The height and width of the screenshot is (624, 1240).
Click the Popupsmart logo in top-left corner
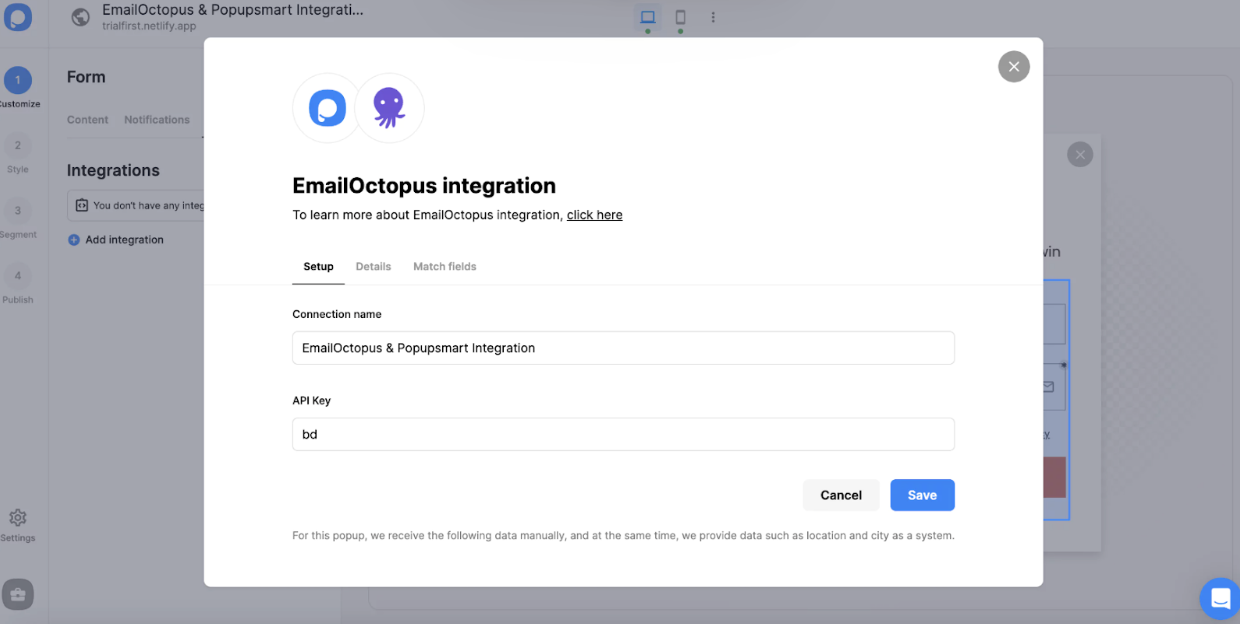click(x=18, y=17)
